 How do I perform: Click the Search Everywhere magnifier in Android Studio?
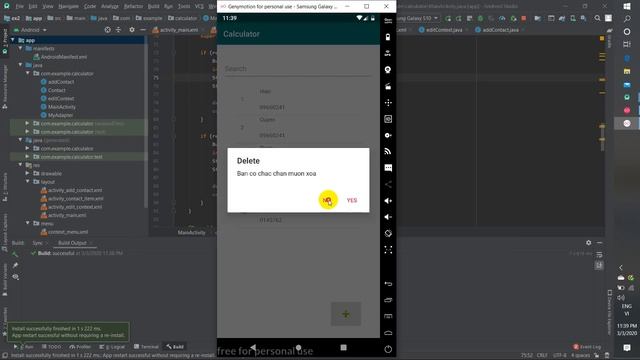[597, 18]
